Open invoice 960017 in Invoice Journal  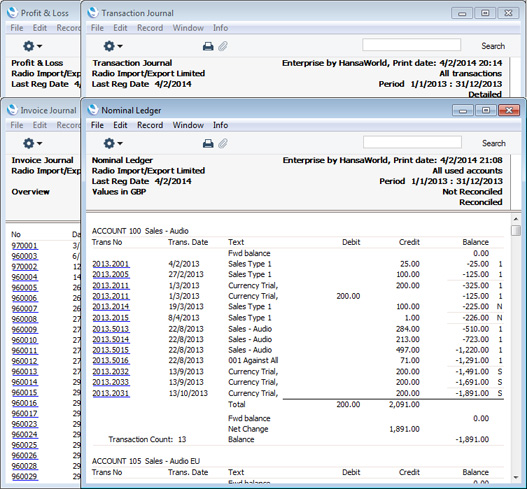25,414
